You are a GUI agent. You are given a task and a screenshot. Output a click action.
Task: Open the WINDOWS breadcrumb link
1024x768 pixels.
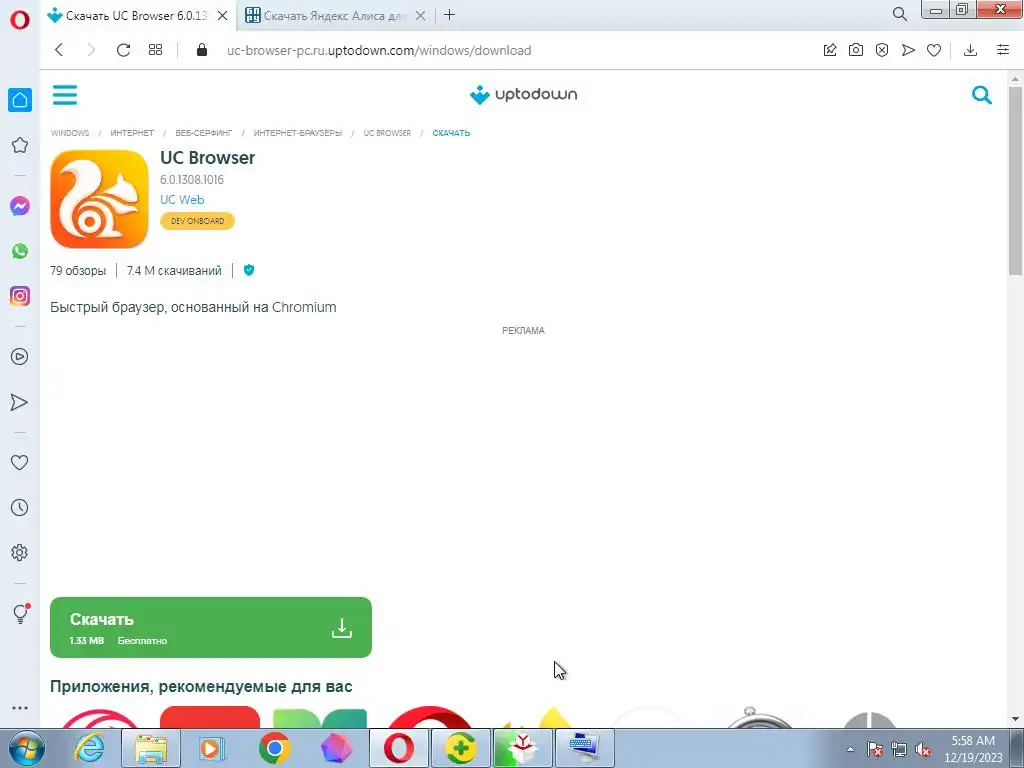(70, 133)
